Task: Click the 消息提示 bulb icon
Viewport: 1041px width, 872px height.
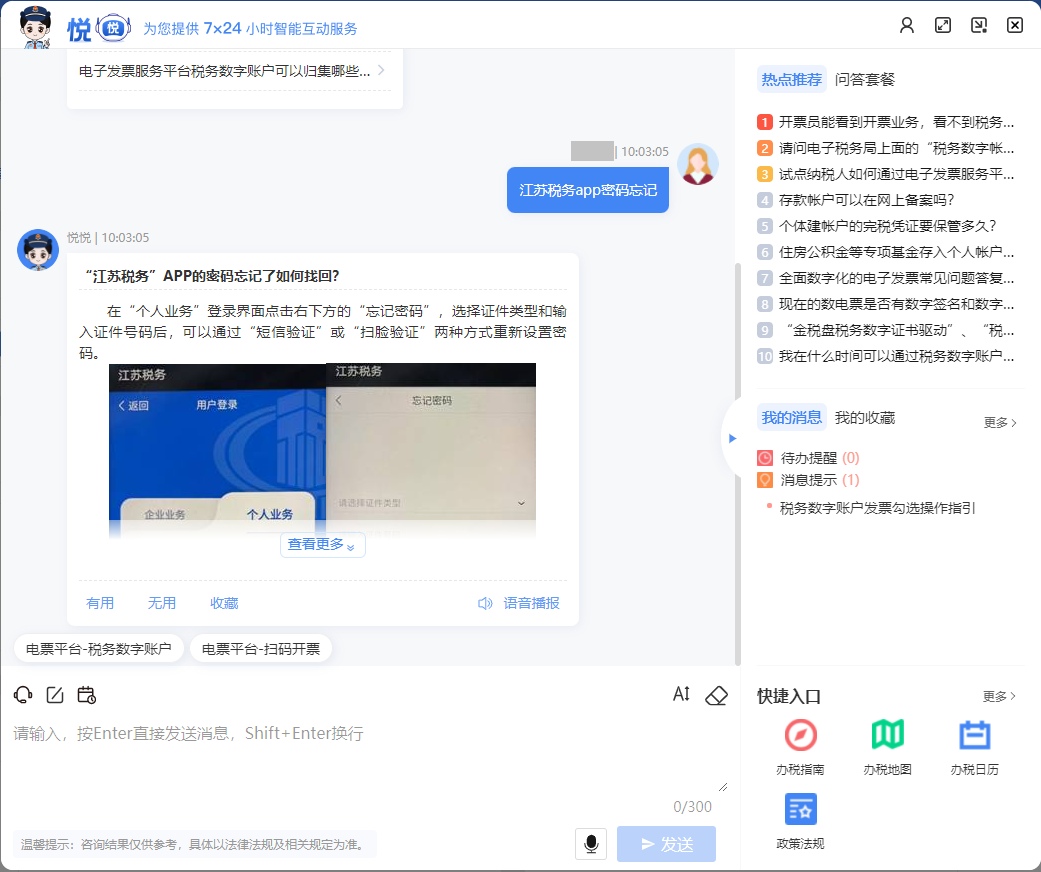Action: 765,480
